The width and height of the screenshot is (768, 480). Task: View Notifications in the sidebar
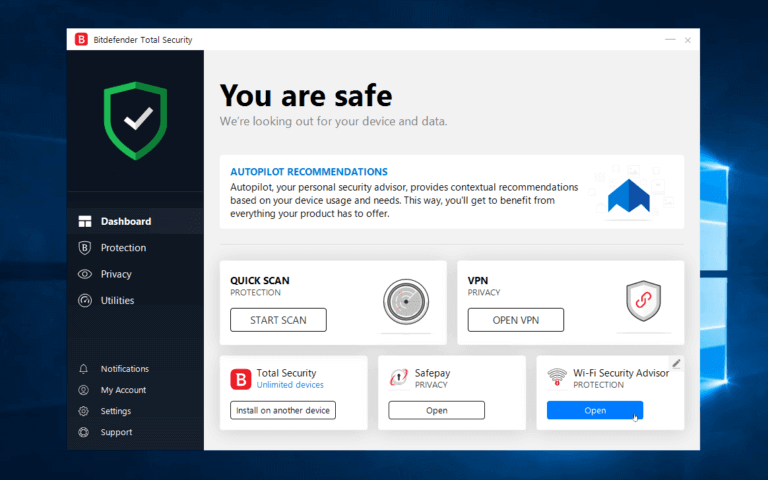coord(124,369)
